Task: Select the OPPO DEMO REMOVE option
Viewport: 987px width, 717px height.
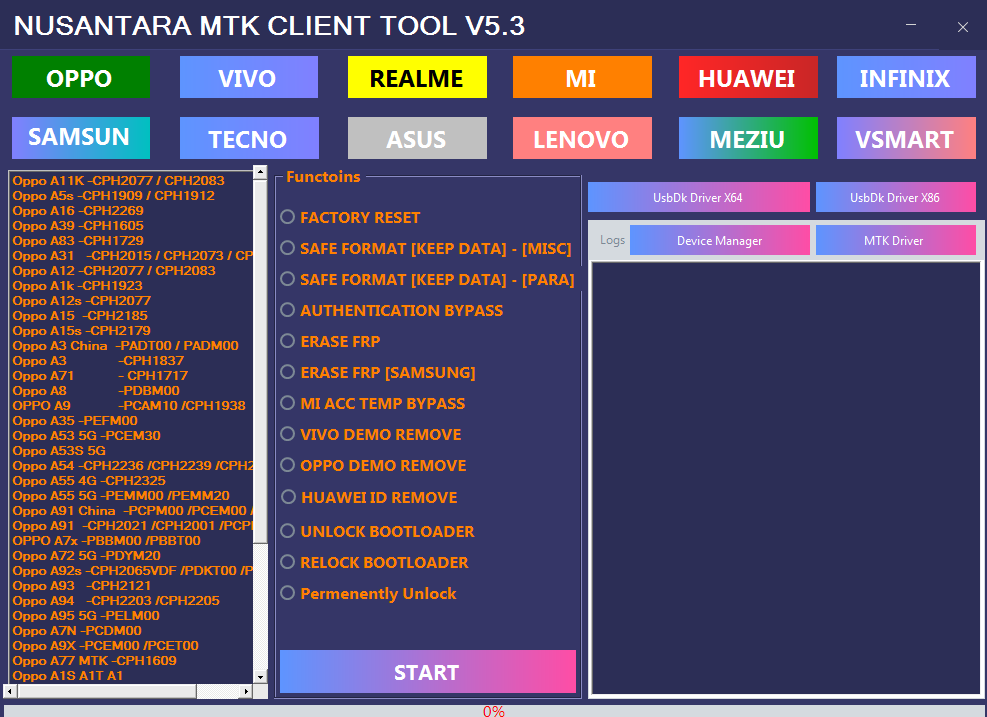Action: pos(288,465)
